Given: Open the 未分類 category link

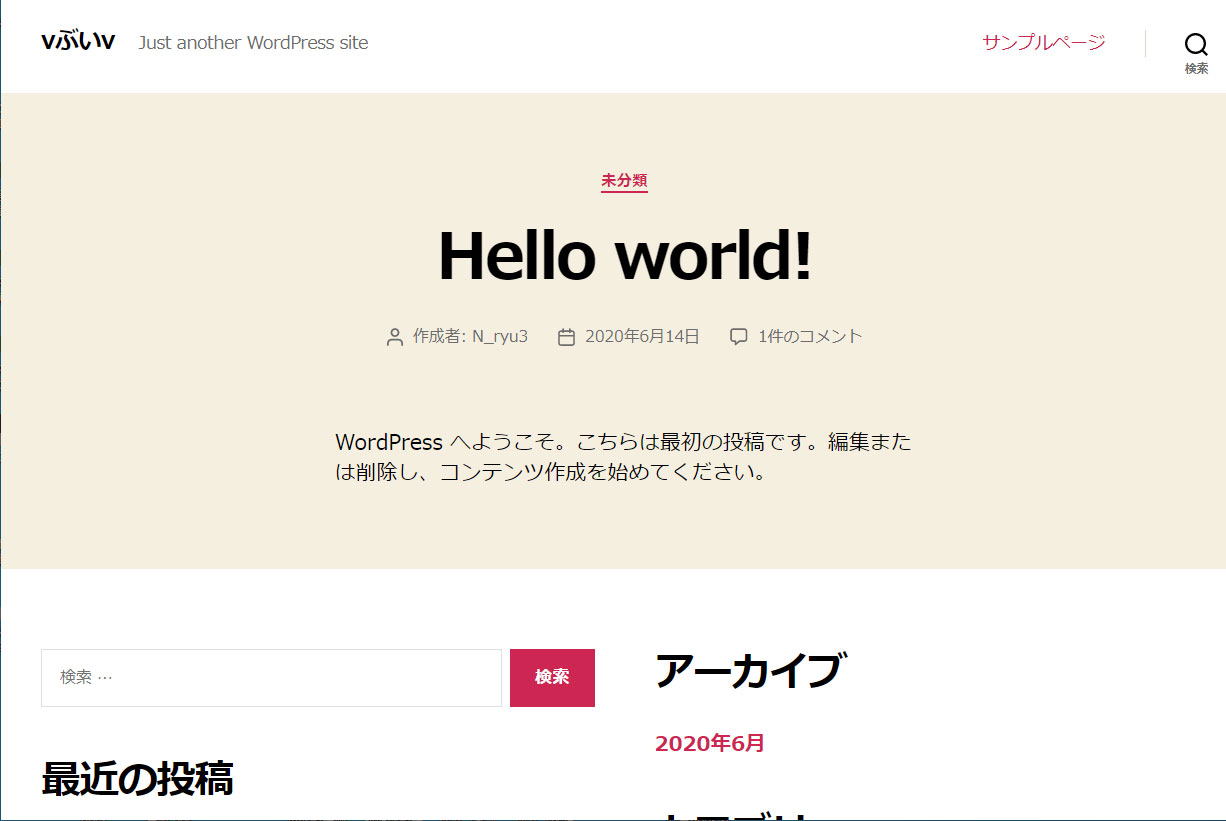Looking at the screenshot, I should 624,181.
